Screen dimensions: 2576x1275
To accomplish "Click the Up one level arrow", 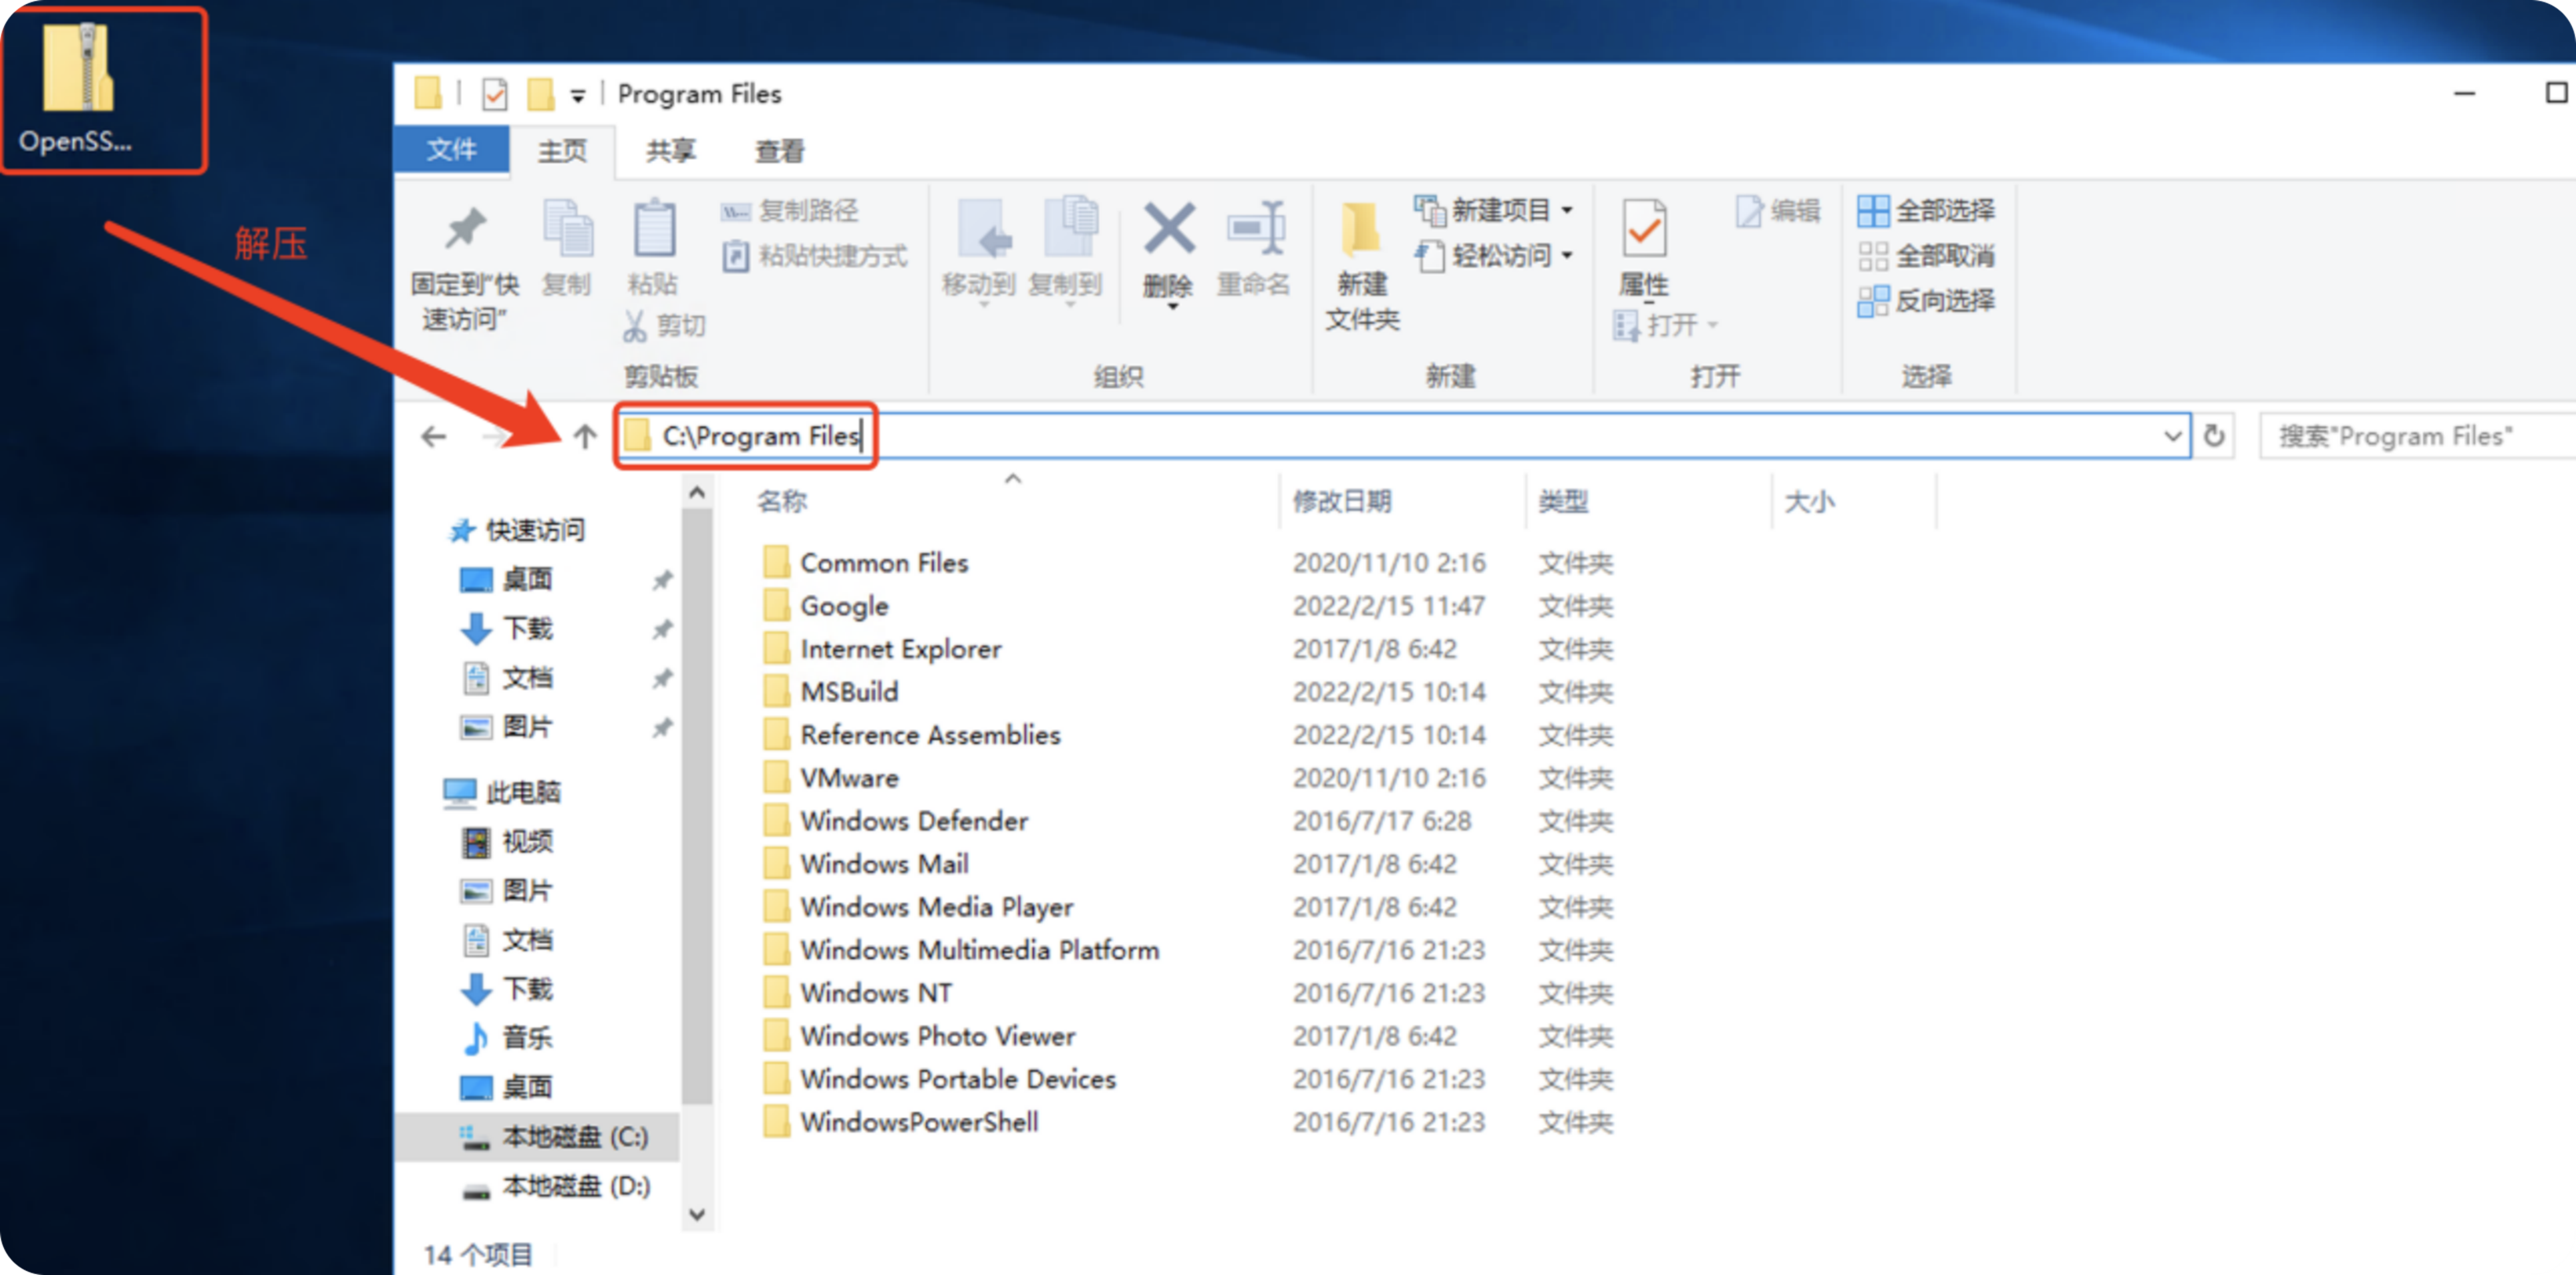I will 585,437.
